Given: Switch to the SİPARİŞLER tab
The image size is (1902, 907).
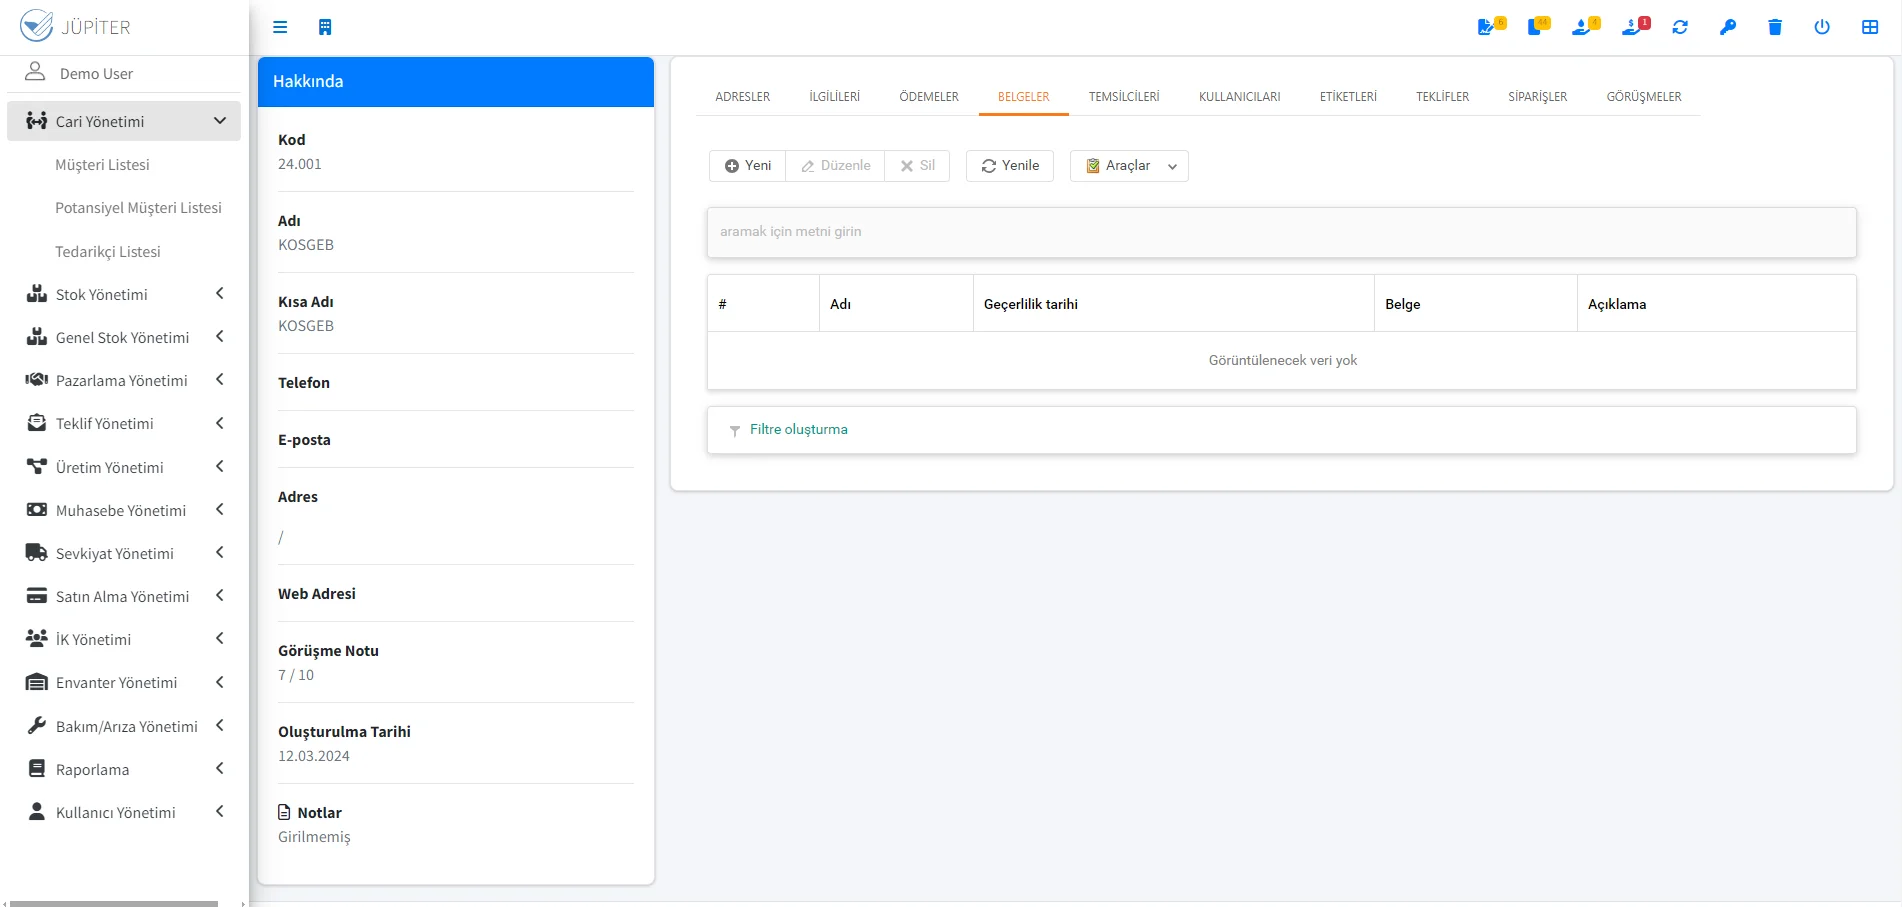Looking at the screenshot, I should click(x=1538, y=97).
